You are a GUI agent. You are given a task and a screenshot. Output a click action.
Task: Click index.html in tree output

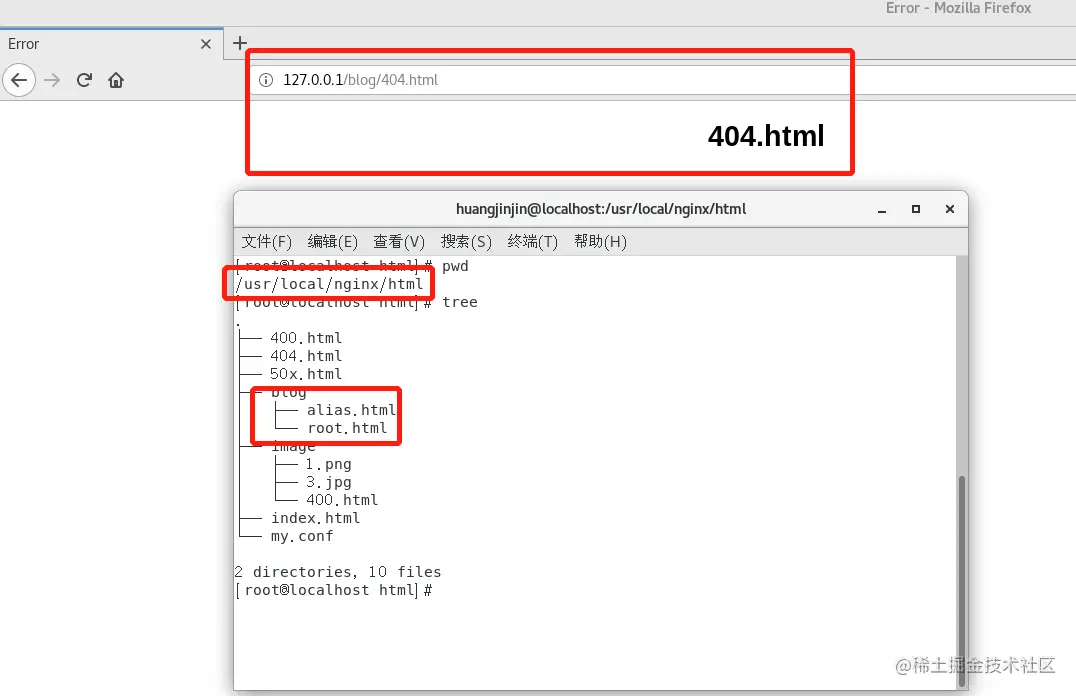click(316, 518)
